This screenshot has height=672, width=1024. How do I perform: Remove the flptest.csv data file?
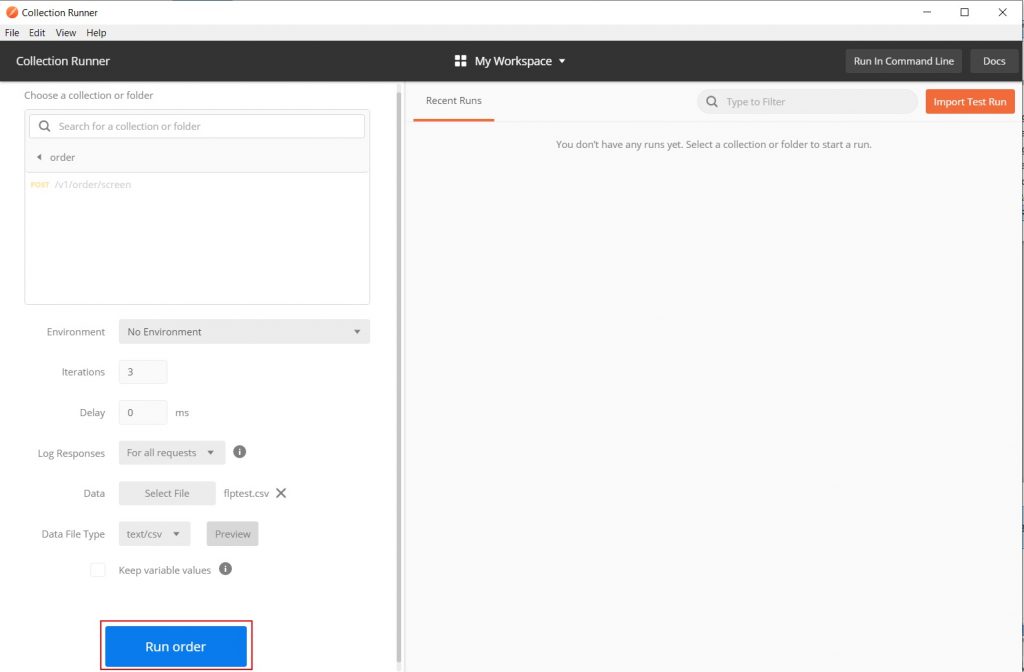(281, 493)
